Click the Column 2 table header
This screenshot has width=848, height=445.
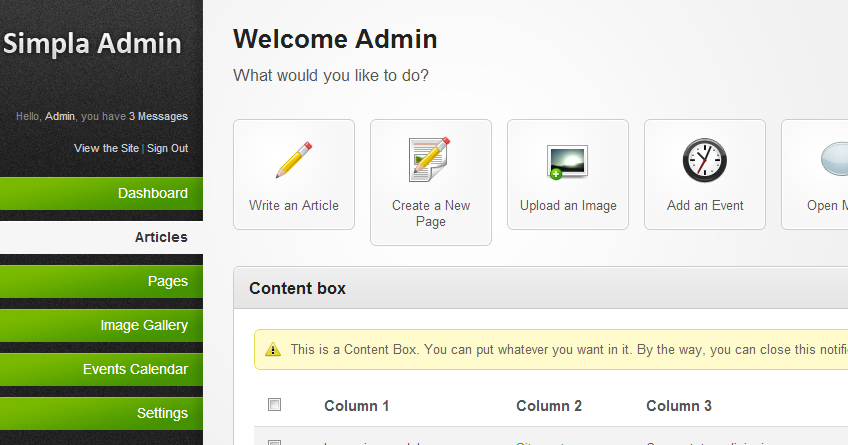[549, 406]
